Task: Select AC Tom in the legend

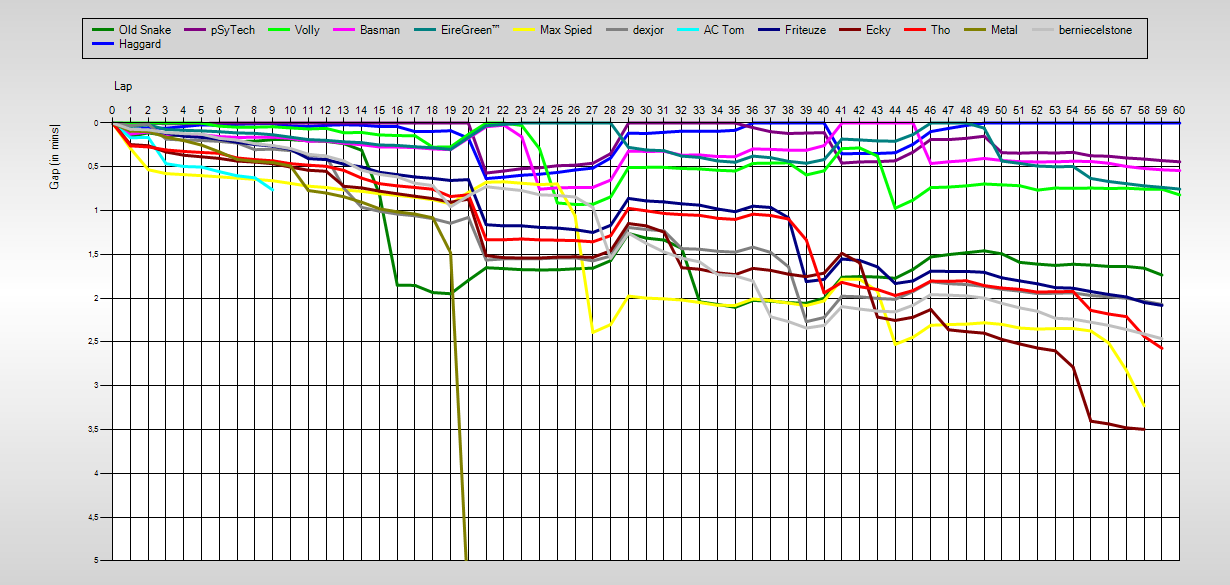Action: tap(724, 30)
